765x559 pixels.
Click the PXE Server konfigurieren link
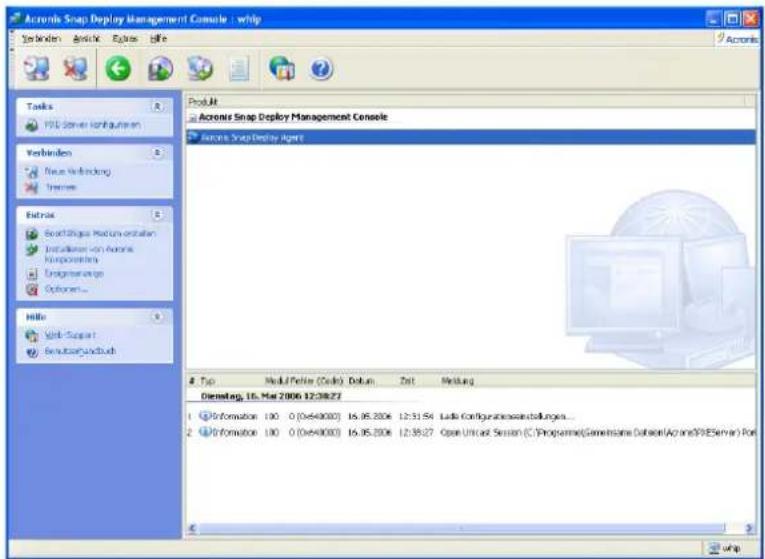click(x=93, y=125)
